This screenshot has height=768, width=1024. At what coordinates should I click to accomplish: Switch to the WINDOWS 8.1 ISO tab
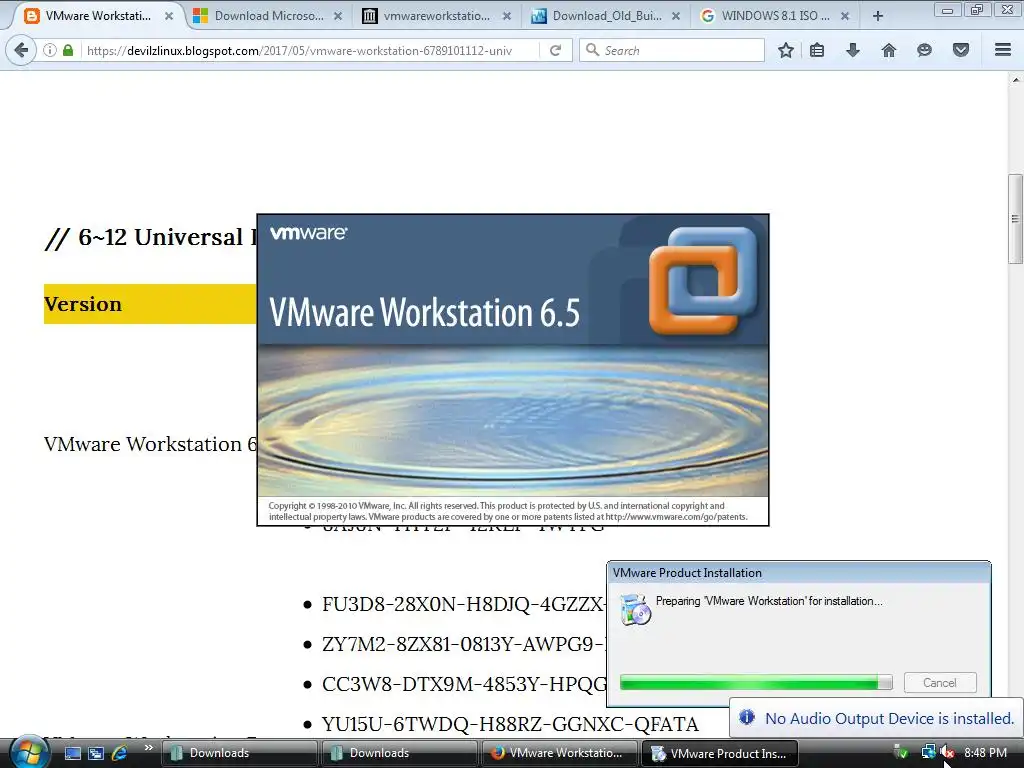pos(775,16)
